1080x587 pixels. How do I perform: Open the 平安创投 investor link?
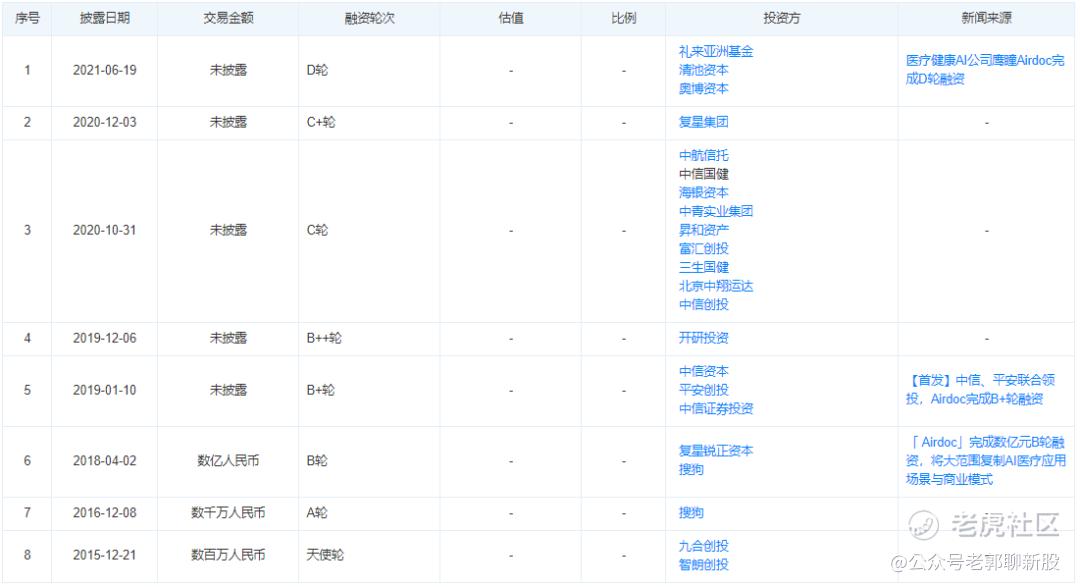(x=703, y=390)
